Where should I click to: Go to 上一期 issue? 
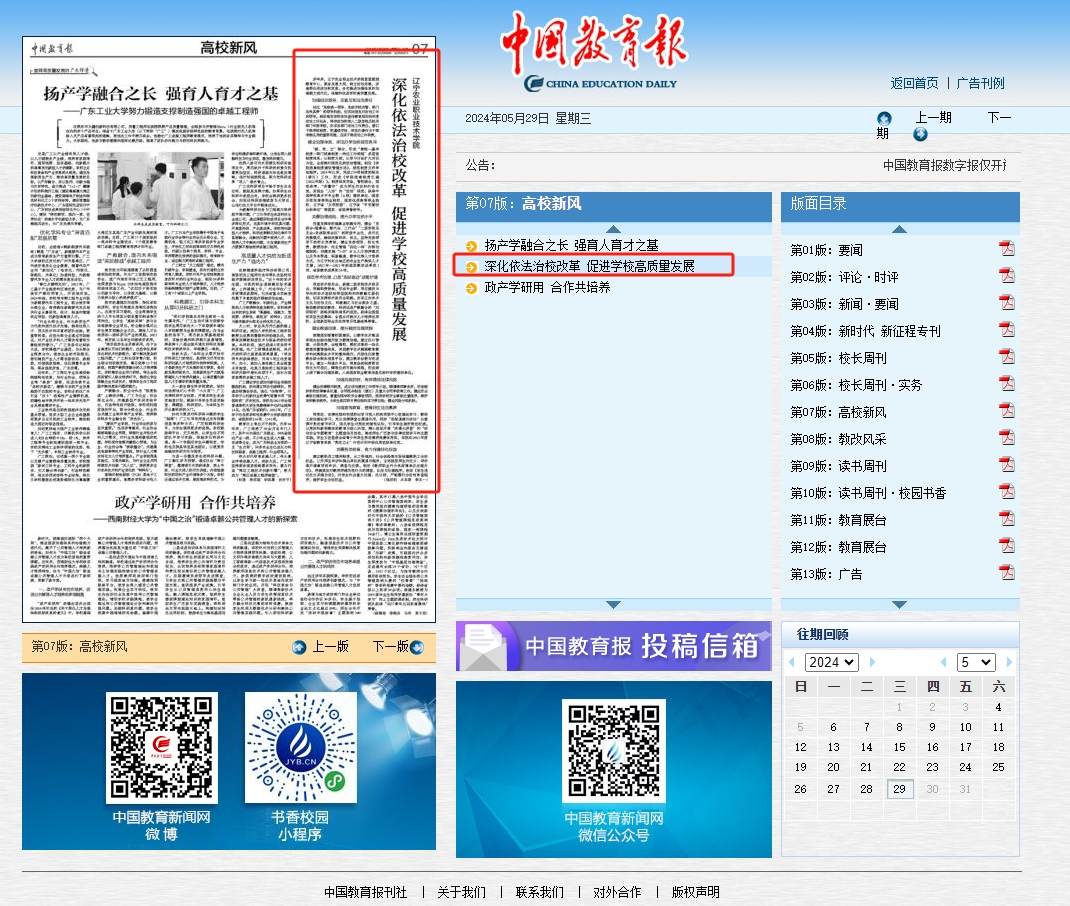[x=933, y=117]
